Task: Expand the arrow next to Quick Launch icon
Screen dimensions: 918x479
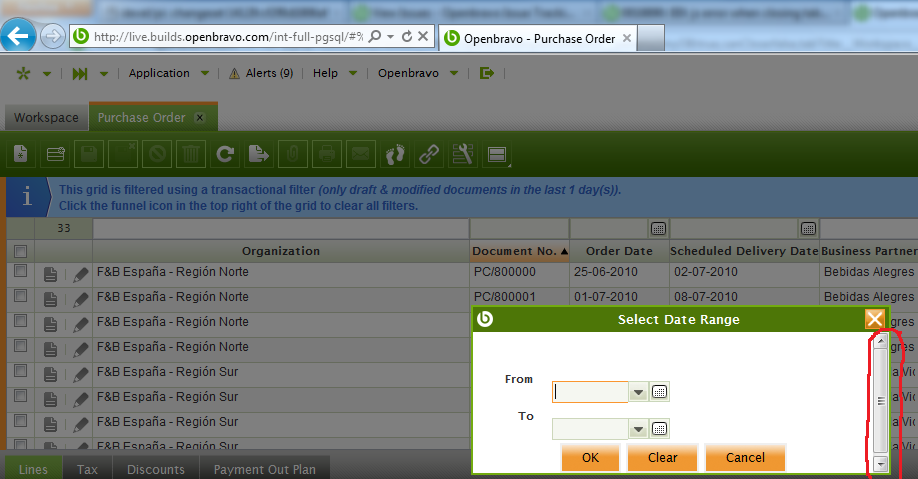Action: tap(104, 74)
